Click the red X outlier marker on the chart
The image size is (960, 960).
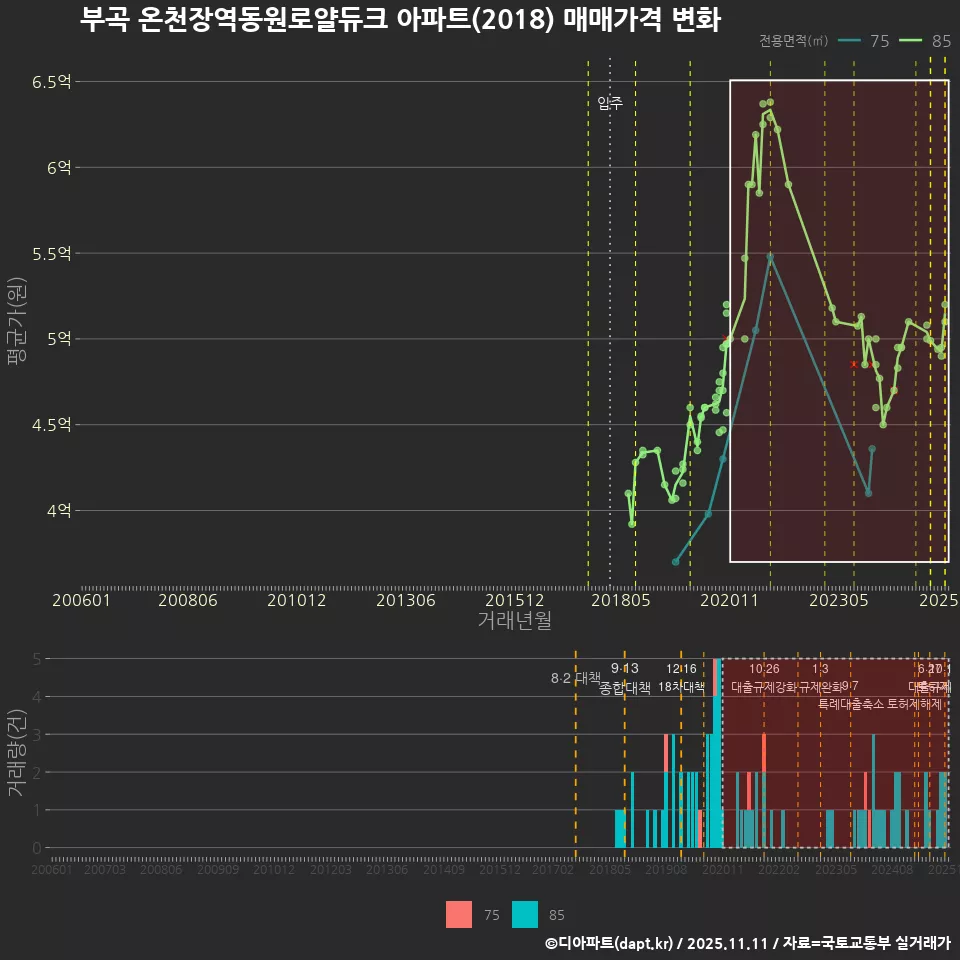click(x=853, y=365)
